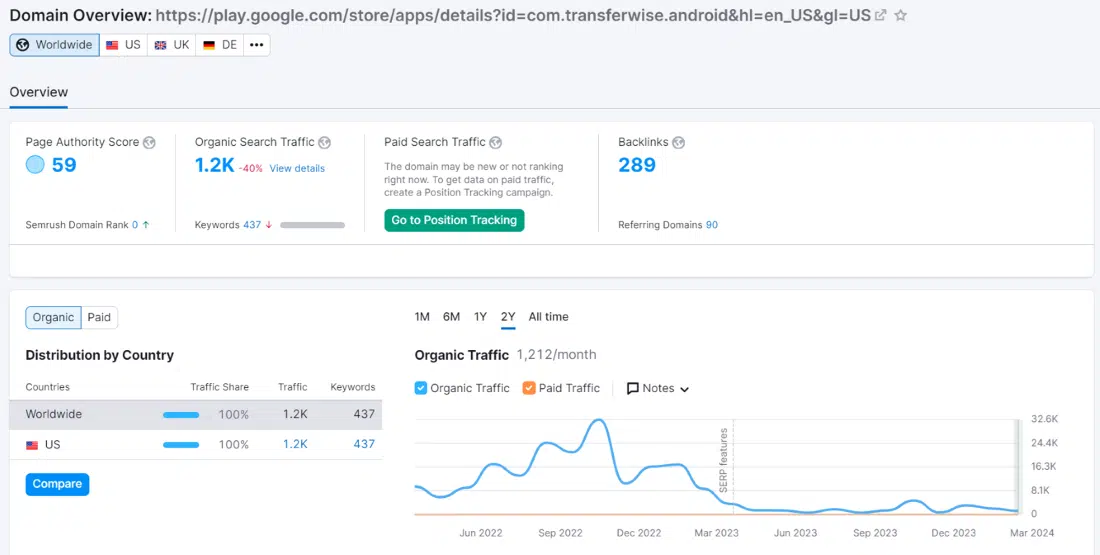The width and height of the screenshot is (1100, 555).
Task: Click the Traffic column header
Action: pos(293,387)
